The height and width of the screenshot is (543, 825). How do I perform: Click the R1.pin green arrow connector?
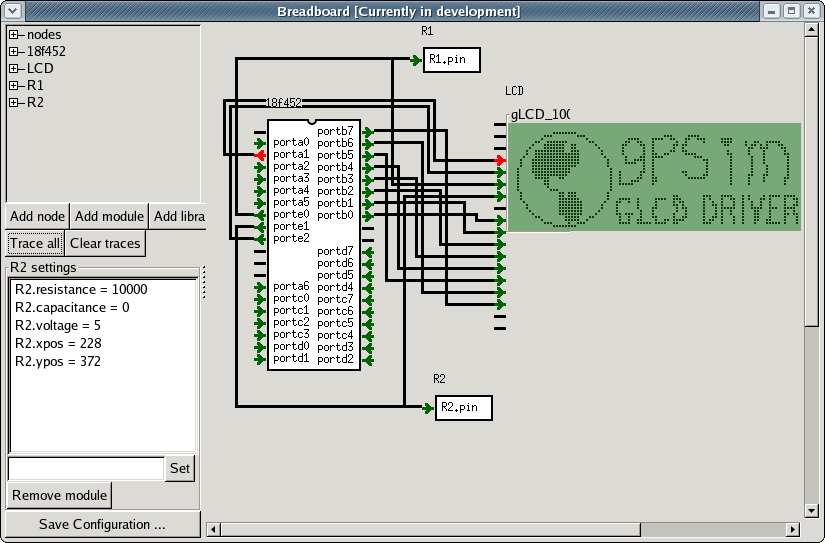[417, 60]
